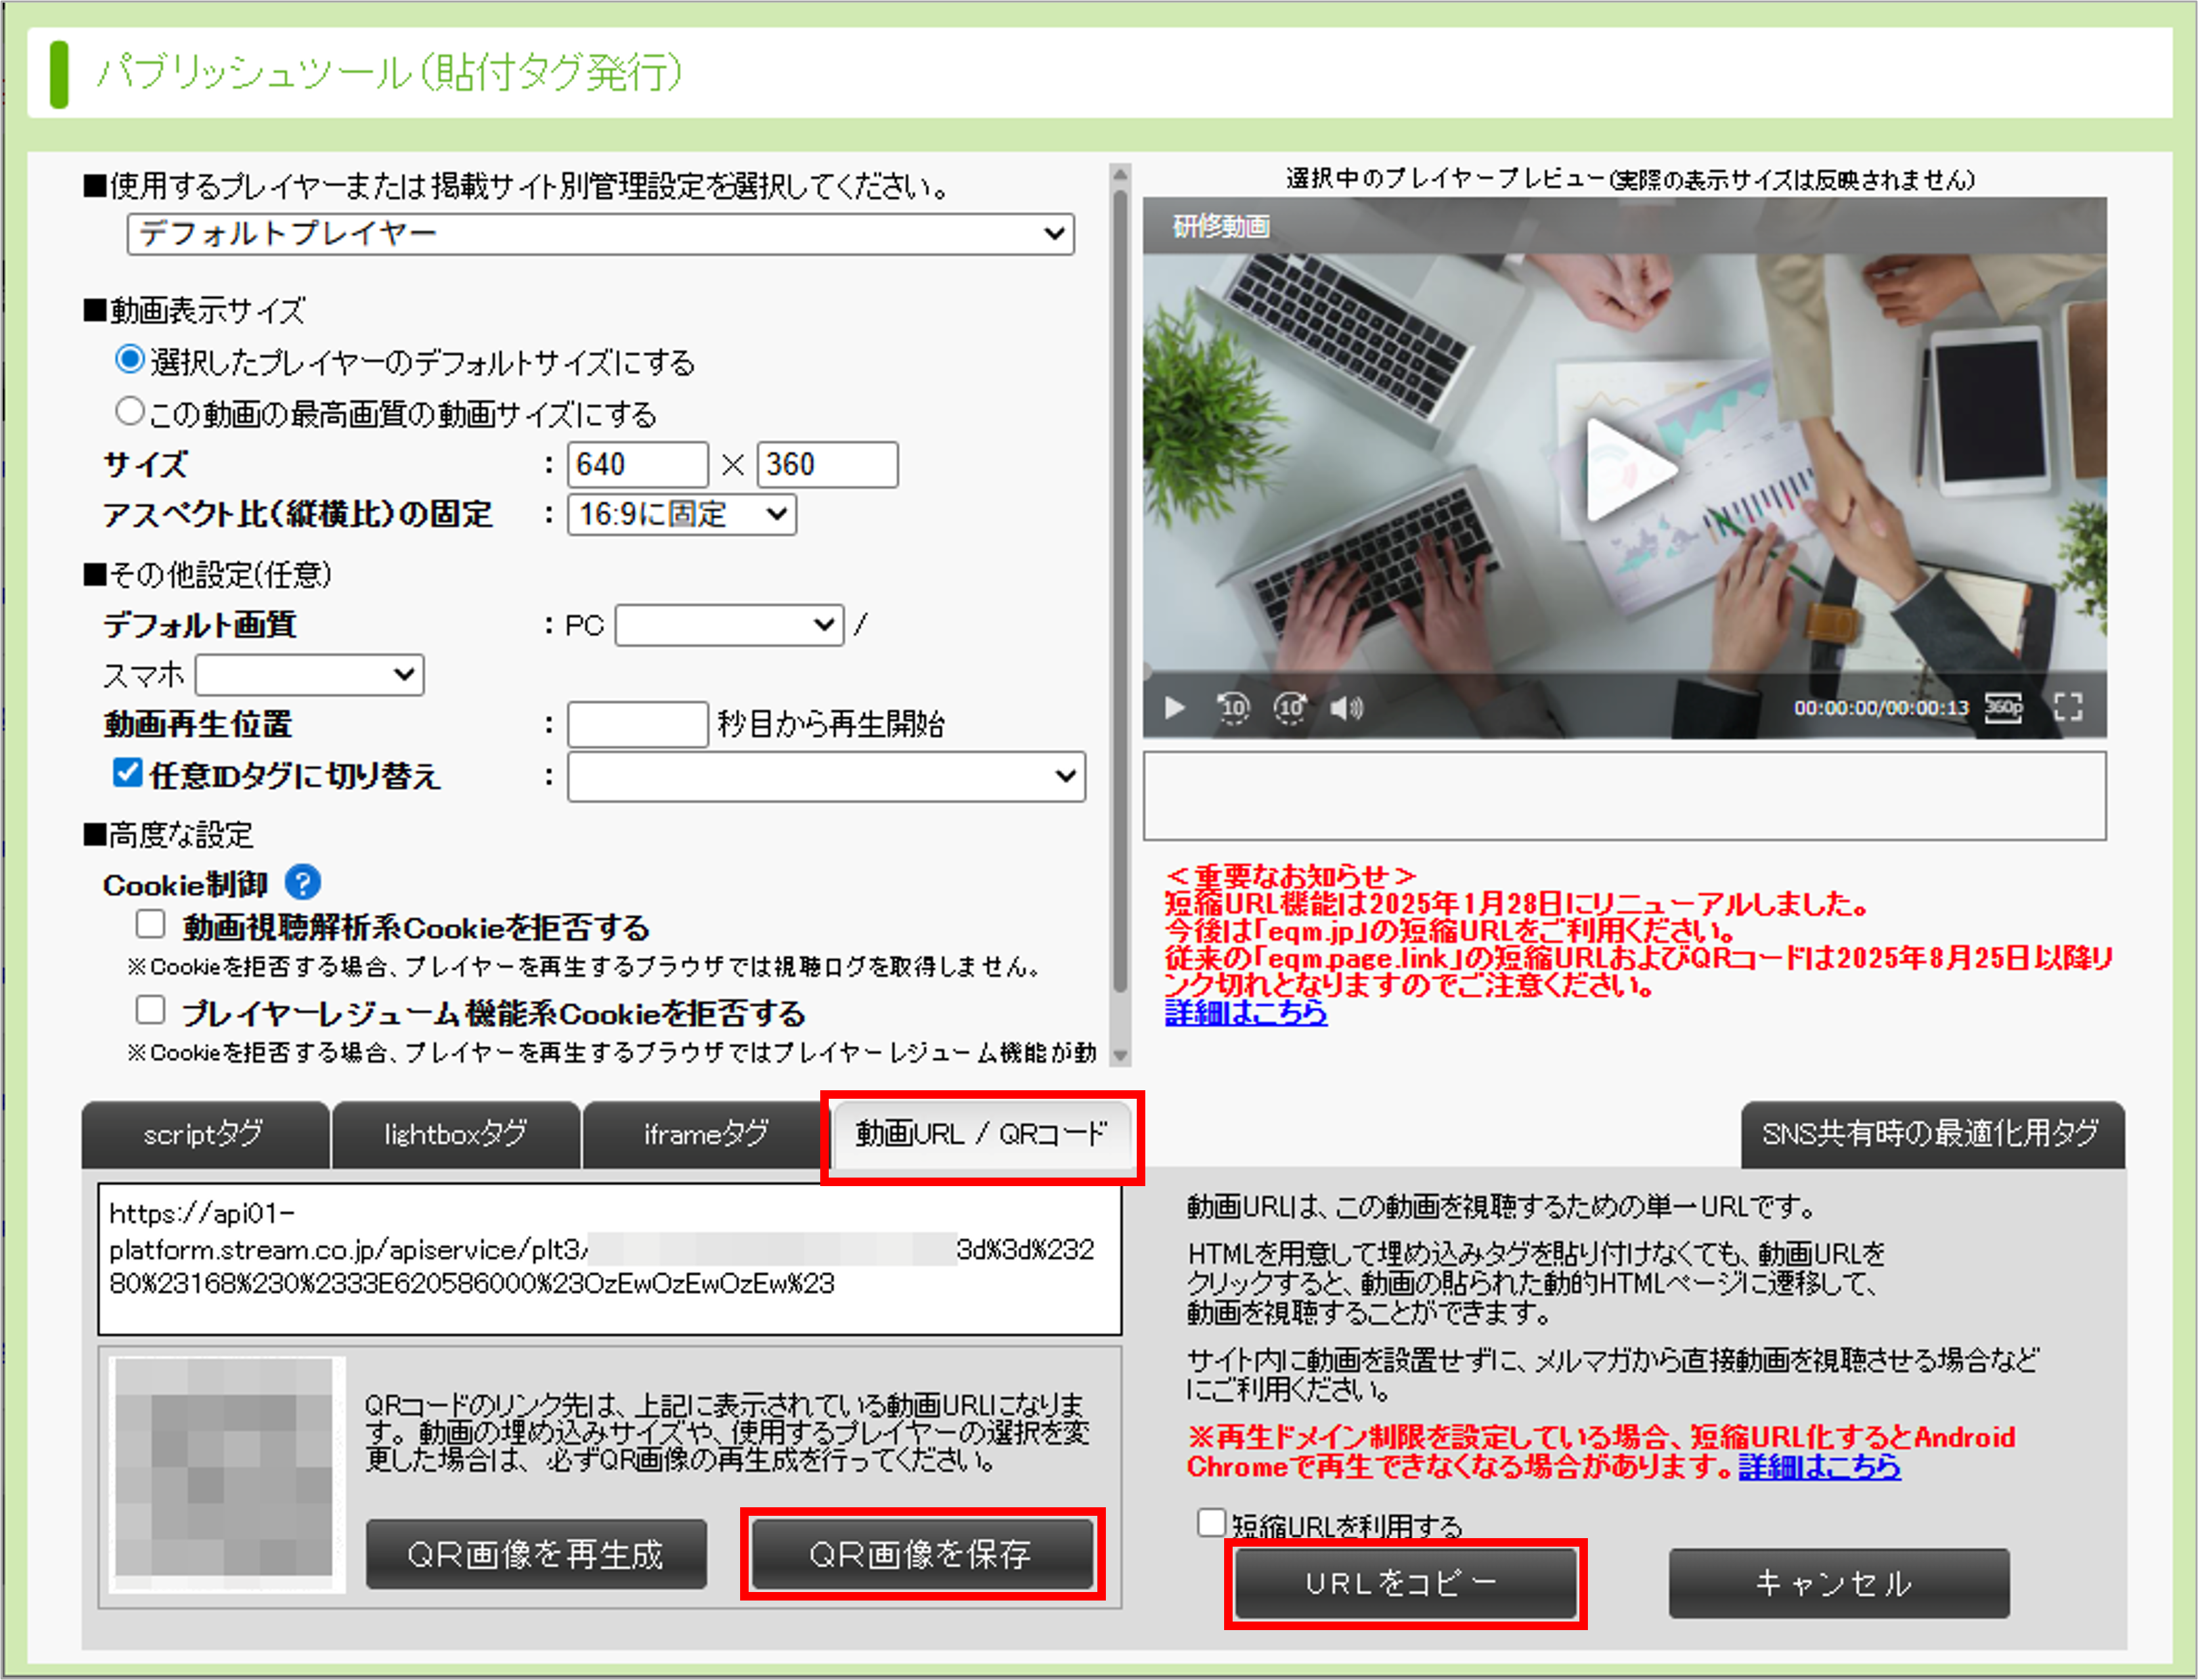Image resolution: width=2198 pixels, height=1680 pixels.
Task: Switch to the lightboxタグ tab
Action: tap(456, 1134)
